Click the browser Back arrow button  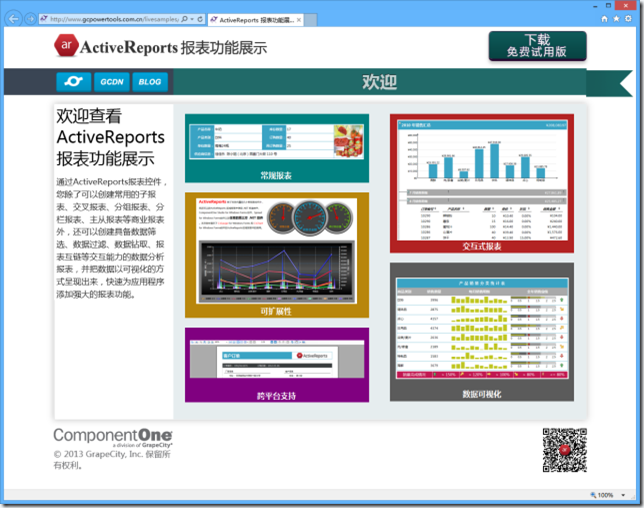click(x=14, y=19)
